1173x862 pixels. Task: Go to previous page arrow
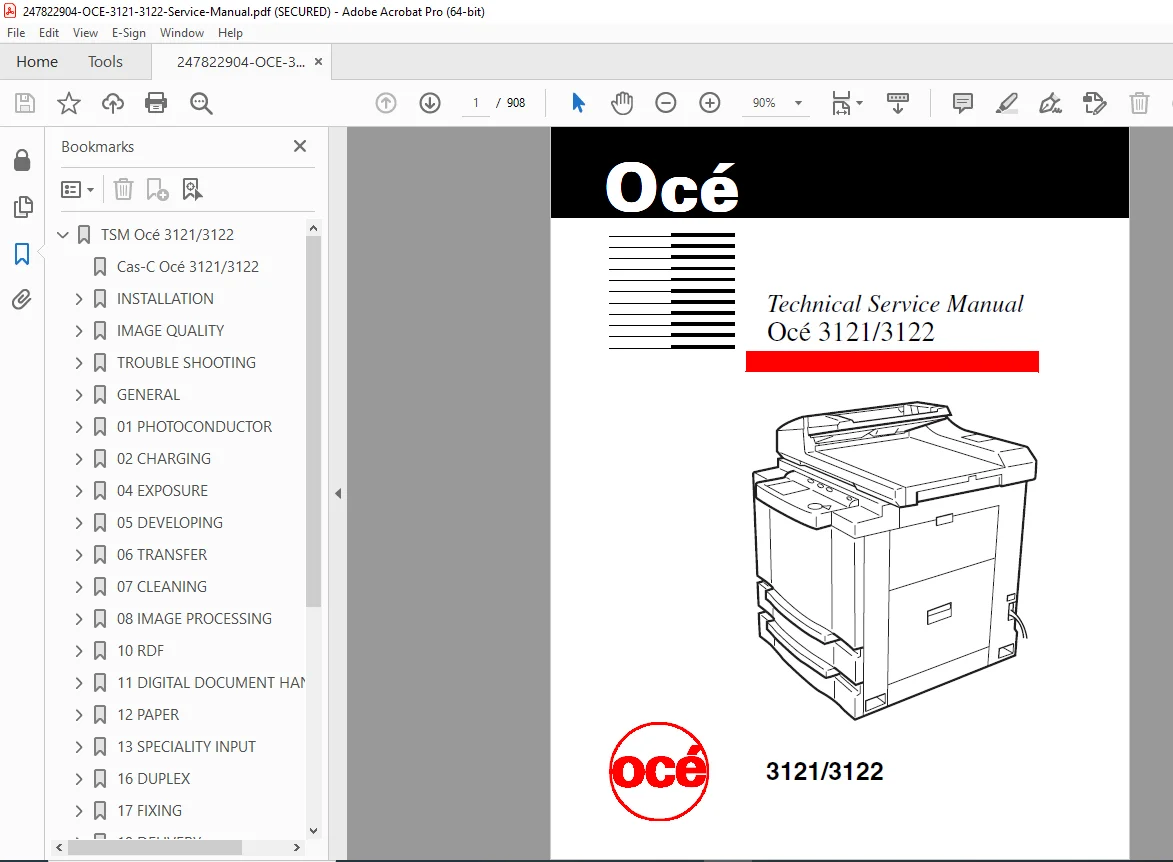click(386, 103)
